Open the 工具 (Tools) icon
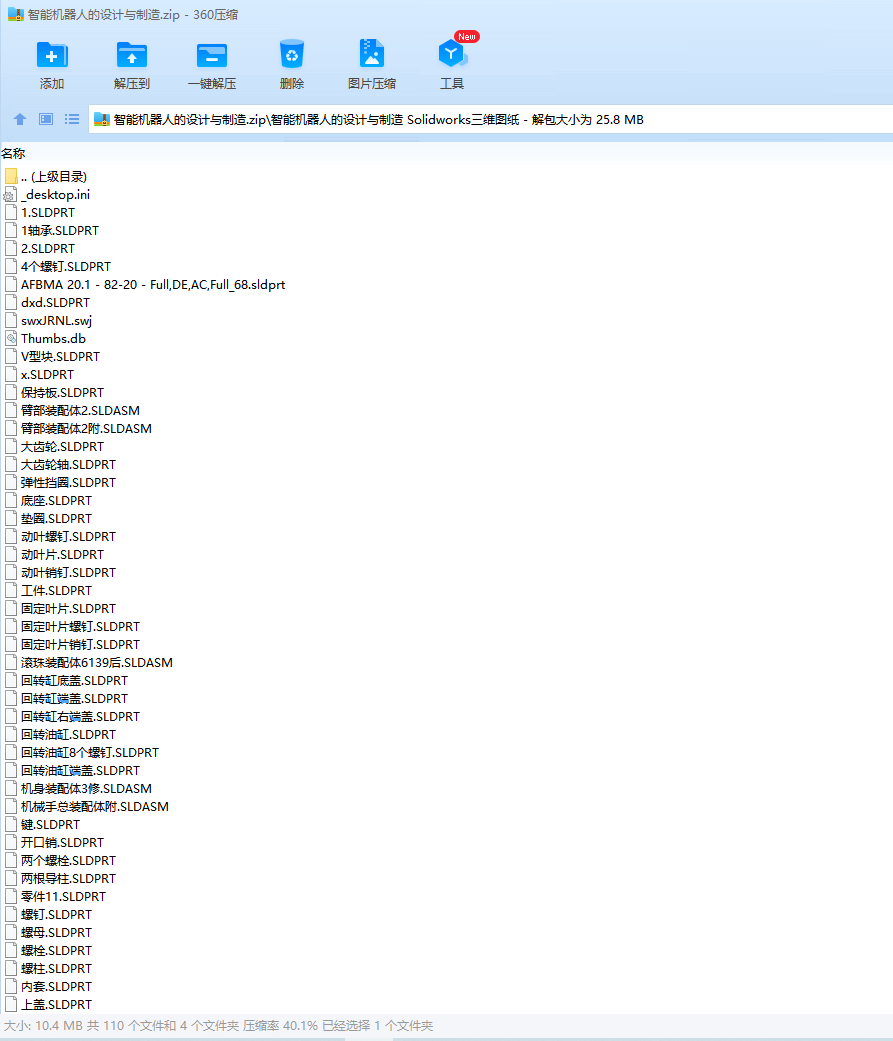Viewport: 893px width, 1041px height. (x=452, y=54)
